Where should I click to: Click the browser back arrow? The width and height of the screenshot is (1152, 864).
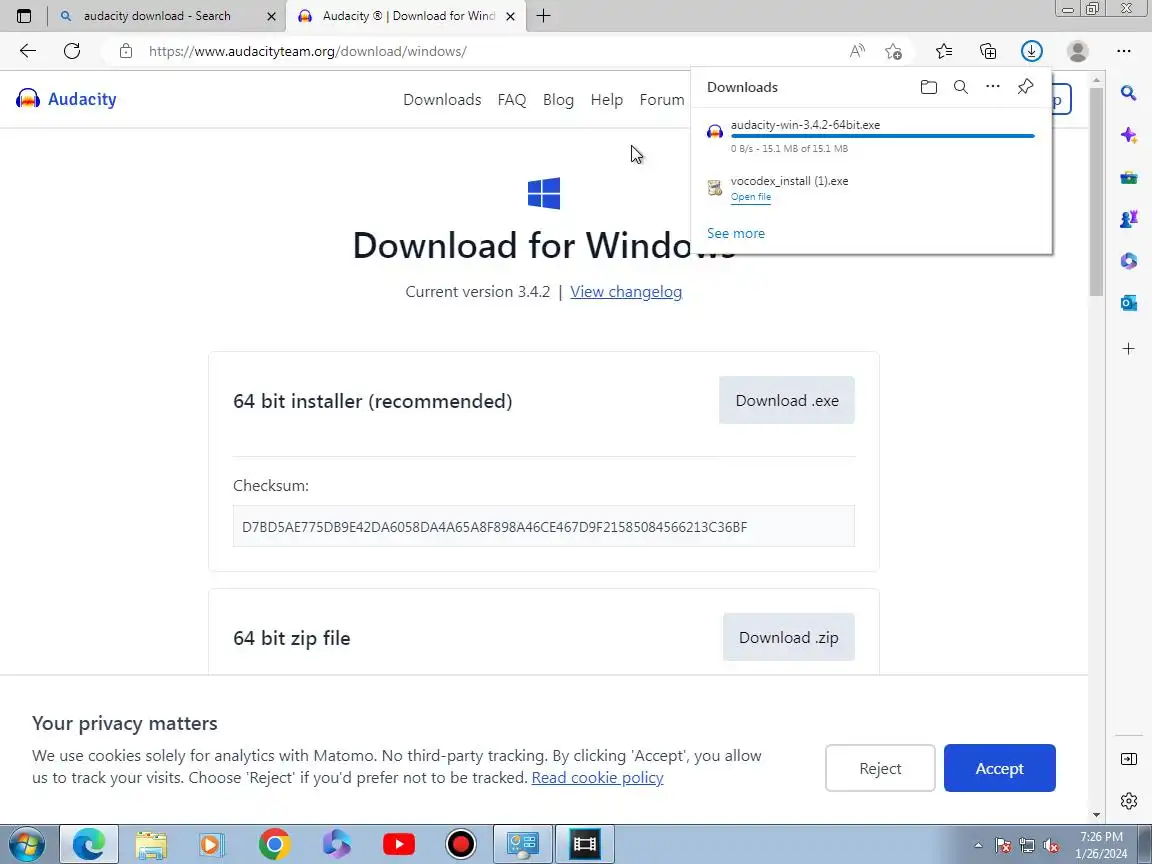[x=28, y=51]
